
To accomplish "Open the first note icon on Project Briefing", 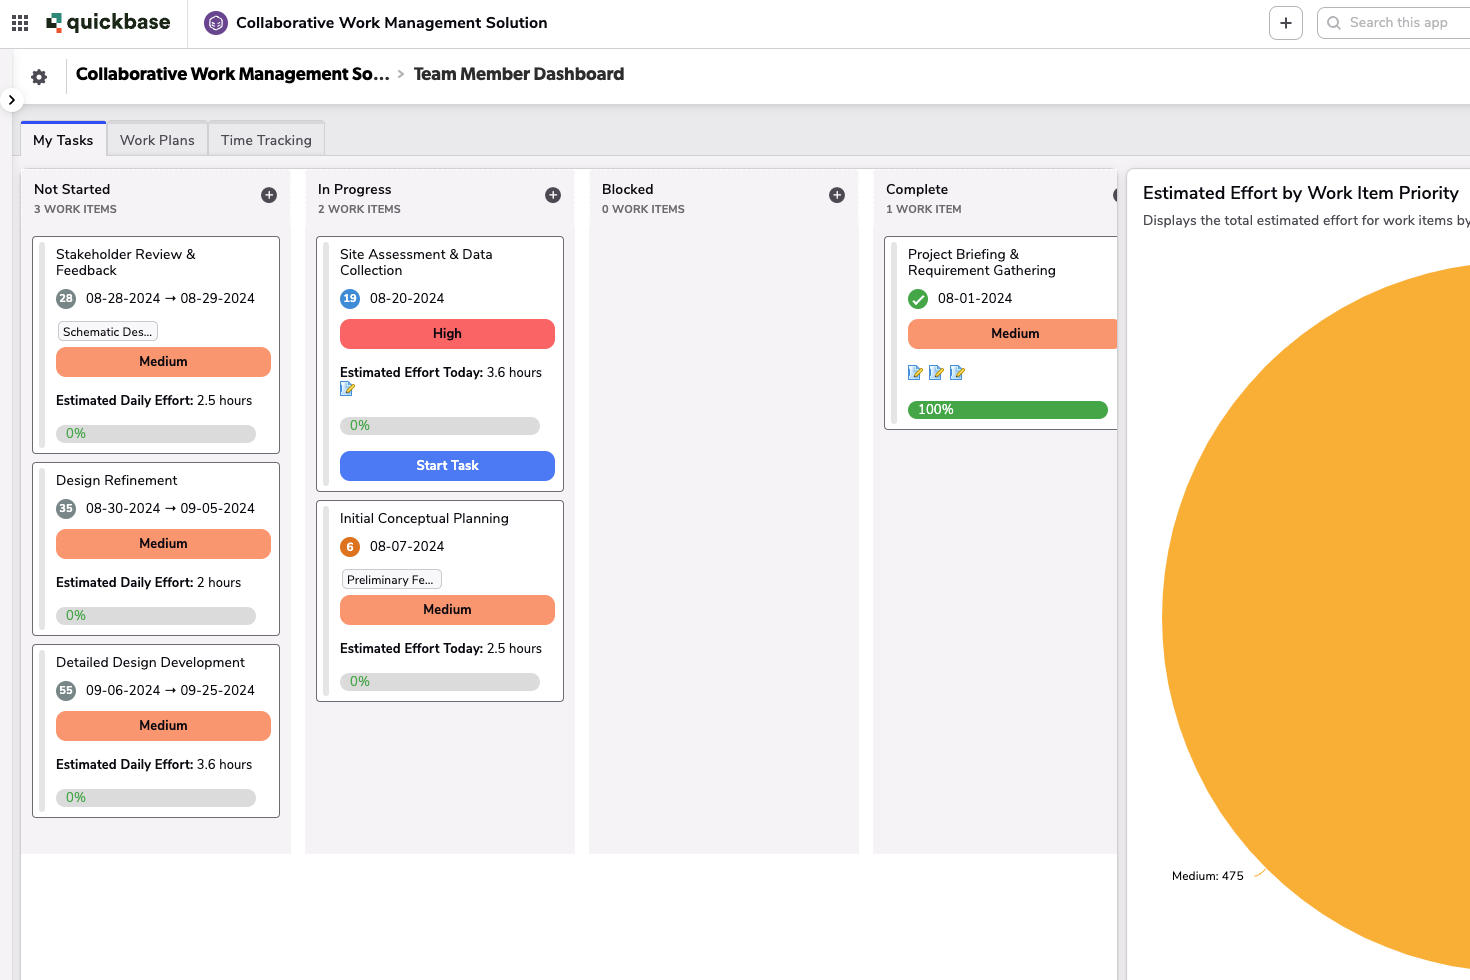I will click(915, 373).
